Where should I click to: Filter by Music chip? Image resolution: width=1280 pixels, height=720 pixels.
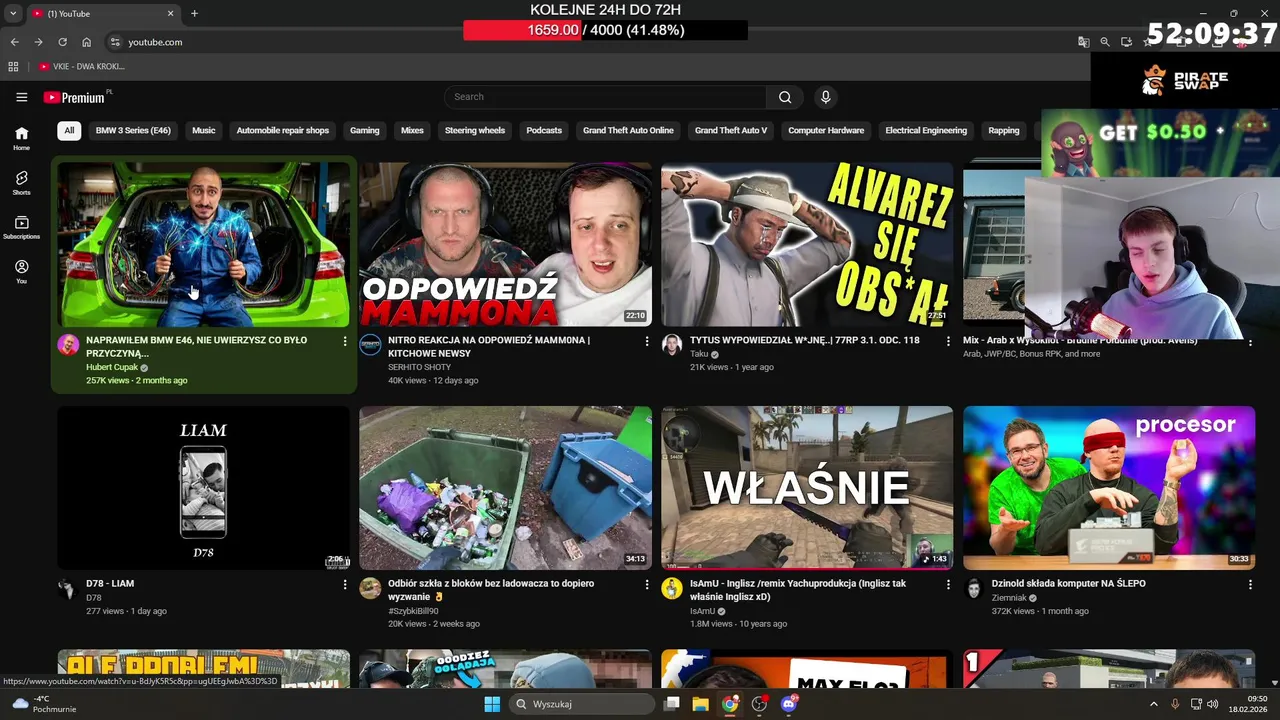click(x=203, y=130)
